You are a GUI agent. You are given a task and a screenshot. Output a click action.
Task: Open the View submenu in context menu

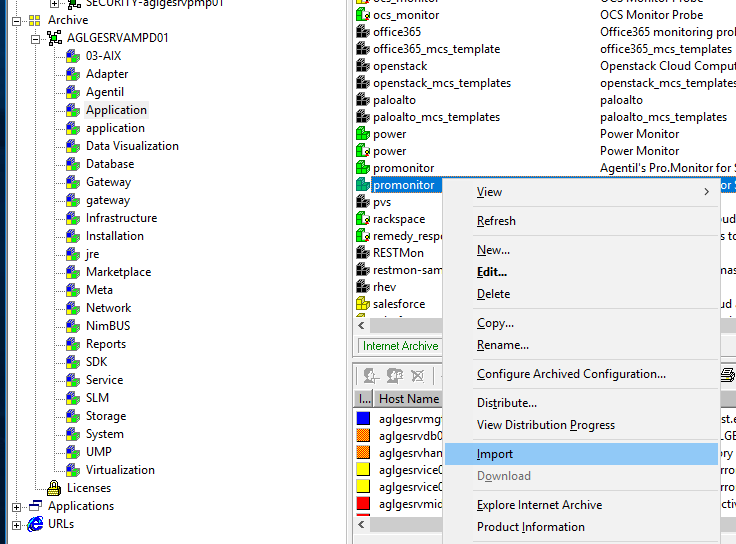tap(489, 192)
